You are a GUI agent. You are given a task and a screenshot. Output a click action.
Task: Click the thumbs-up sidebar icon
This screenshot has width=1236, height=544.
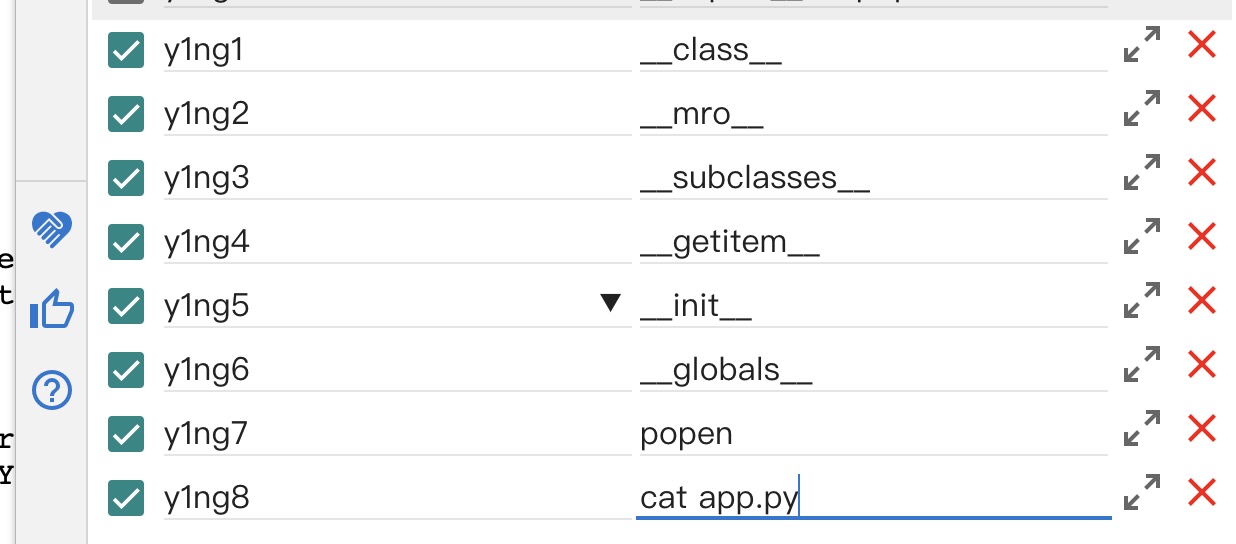point(52,309)
